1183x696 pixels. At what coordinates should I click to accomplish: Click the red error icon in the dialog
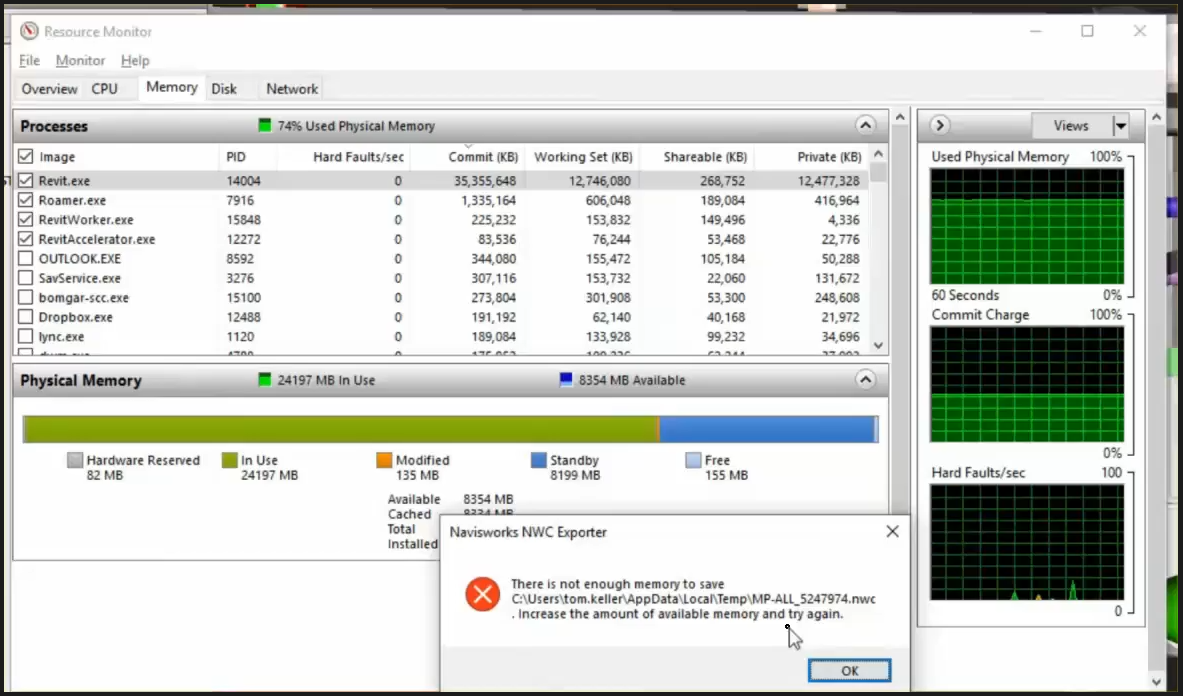tap(483, 594)
